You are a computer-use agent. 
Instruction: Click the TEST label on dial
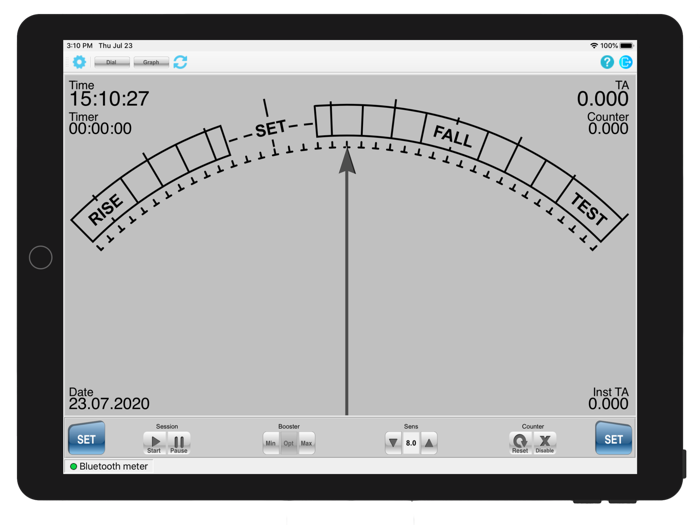tap(589, 208)
